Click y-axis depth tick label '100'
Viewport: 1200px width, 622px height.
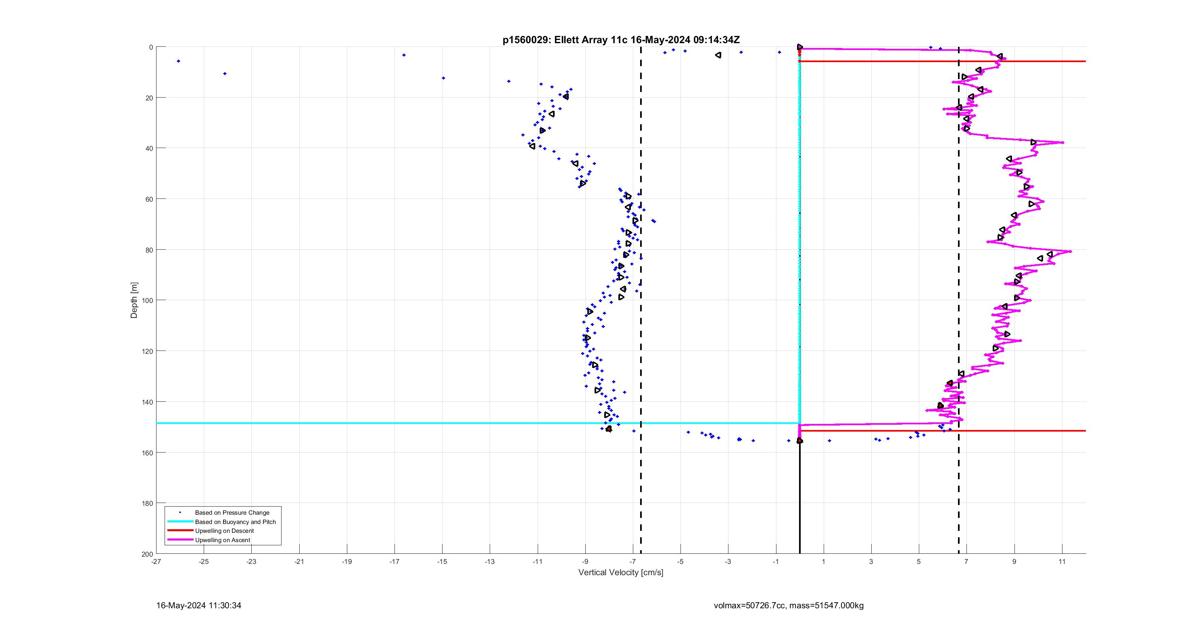pyautogui.click(x=146, y=300)
